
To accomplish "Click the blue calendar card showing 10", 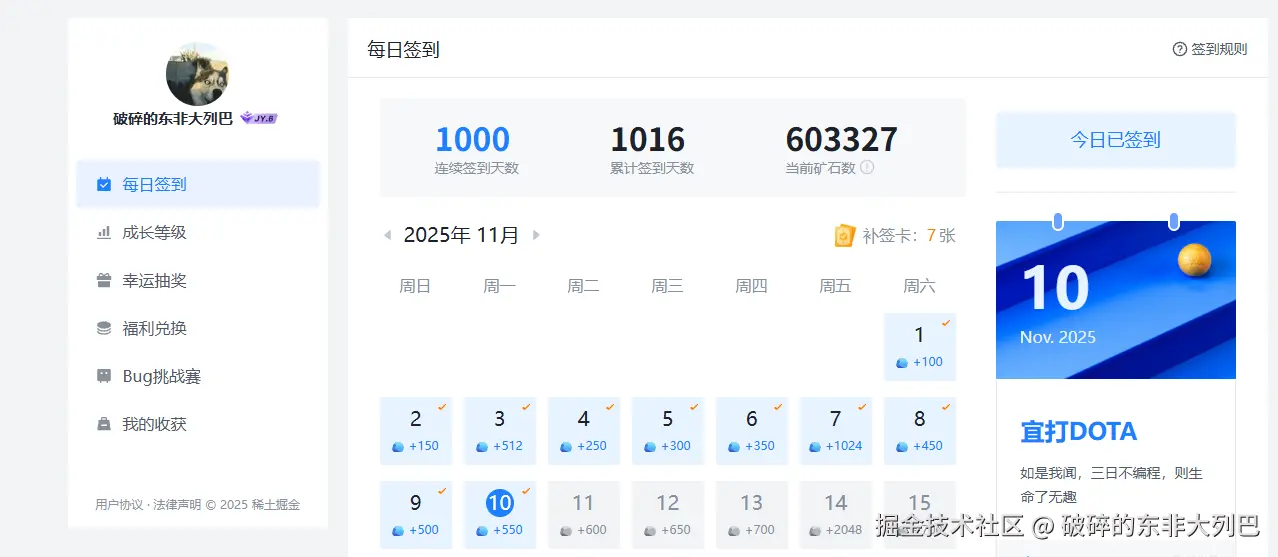I will pyautogui.click(x=1116, y=299).
